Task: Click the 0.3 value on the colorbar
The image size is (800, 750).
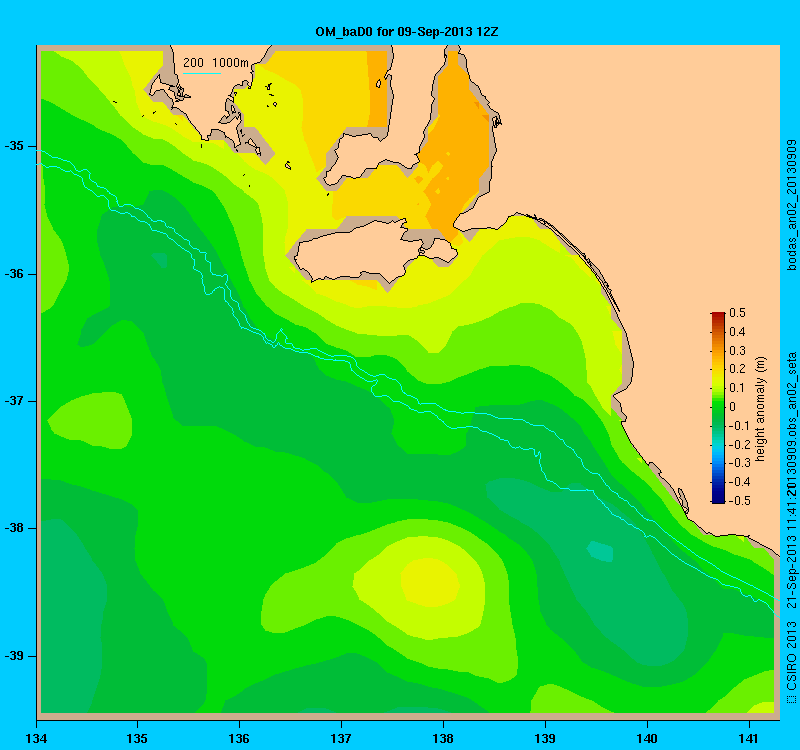Action: click(737, 351)
